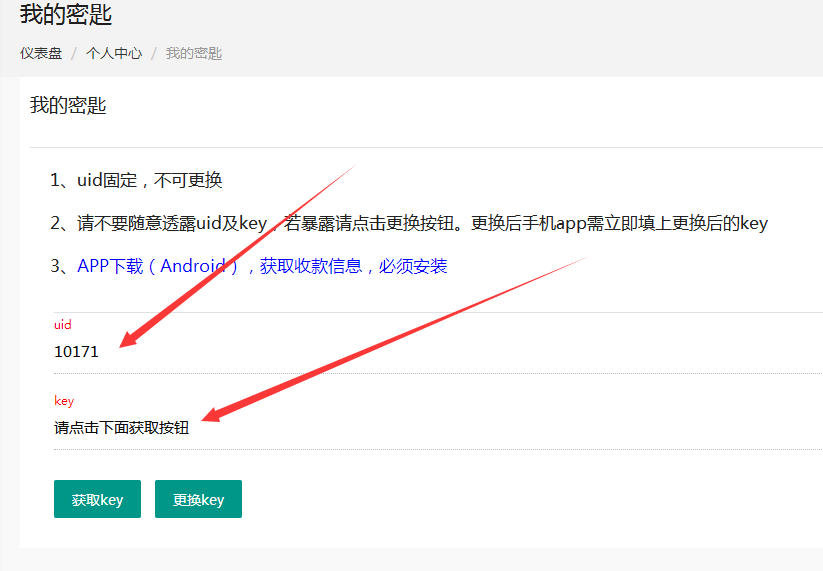Click the large 我的密匙 page title
The width and height of the screenshot is (823, 571).
[x=66, y=15]
